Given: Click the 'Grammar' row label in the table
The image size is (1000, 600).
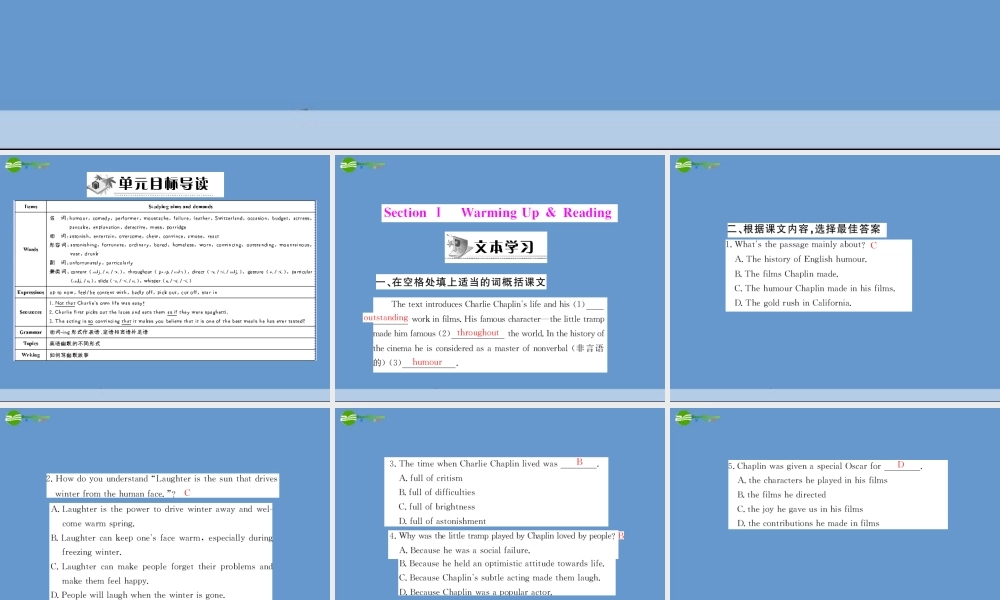Looking at the screenshot, I should click(x=31, y=332).
